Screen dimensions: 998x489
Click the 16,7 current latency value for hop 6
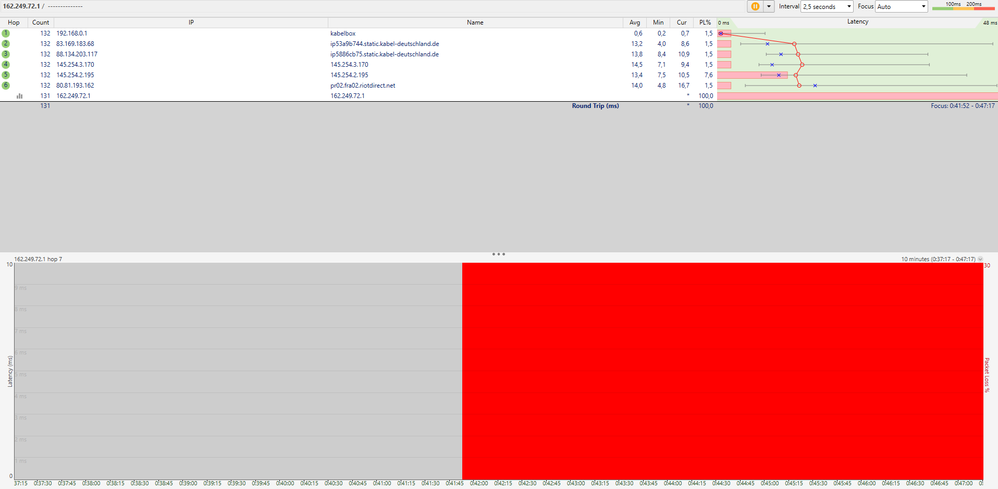point(684,85)
